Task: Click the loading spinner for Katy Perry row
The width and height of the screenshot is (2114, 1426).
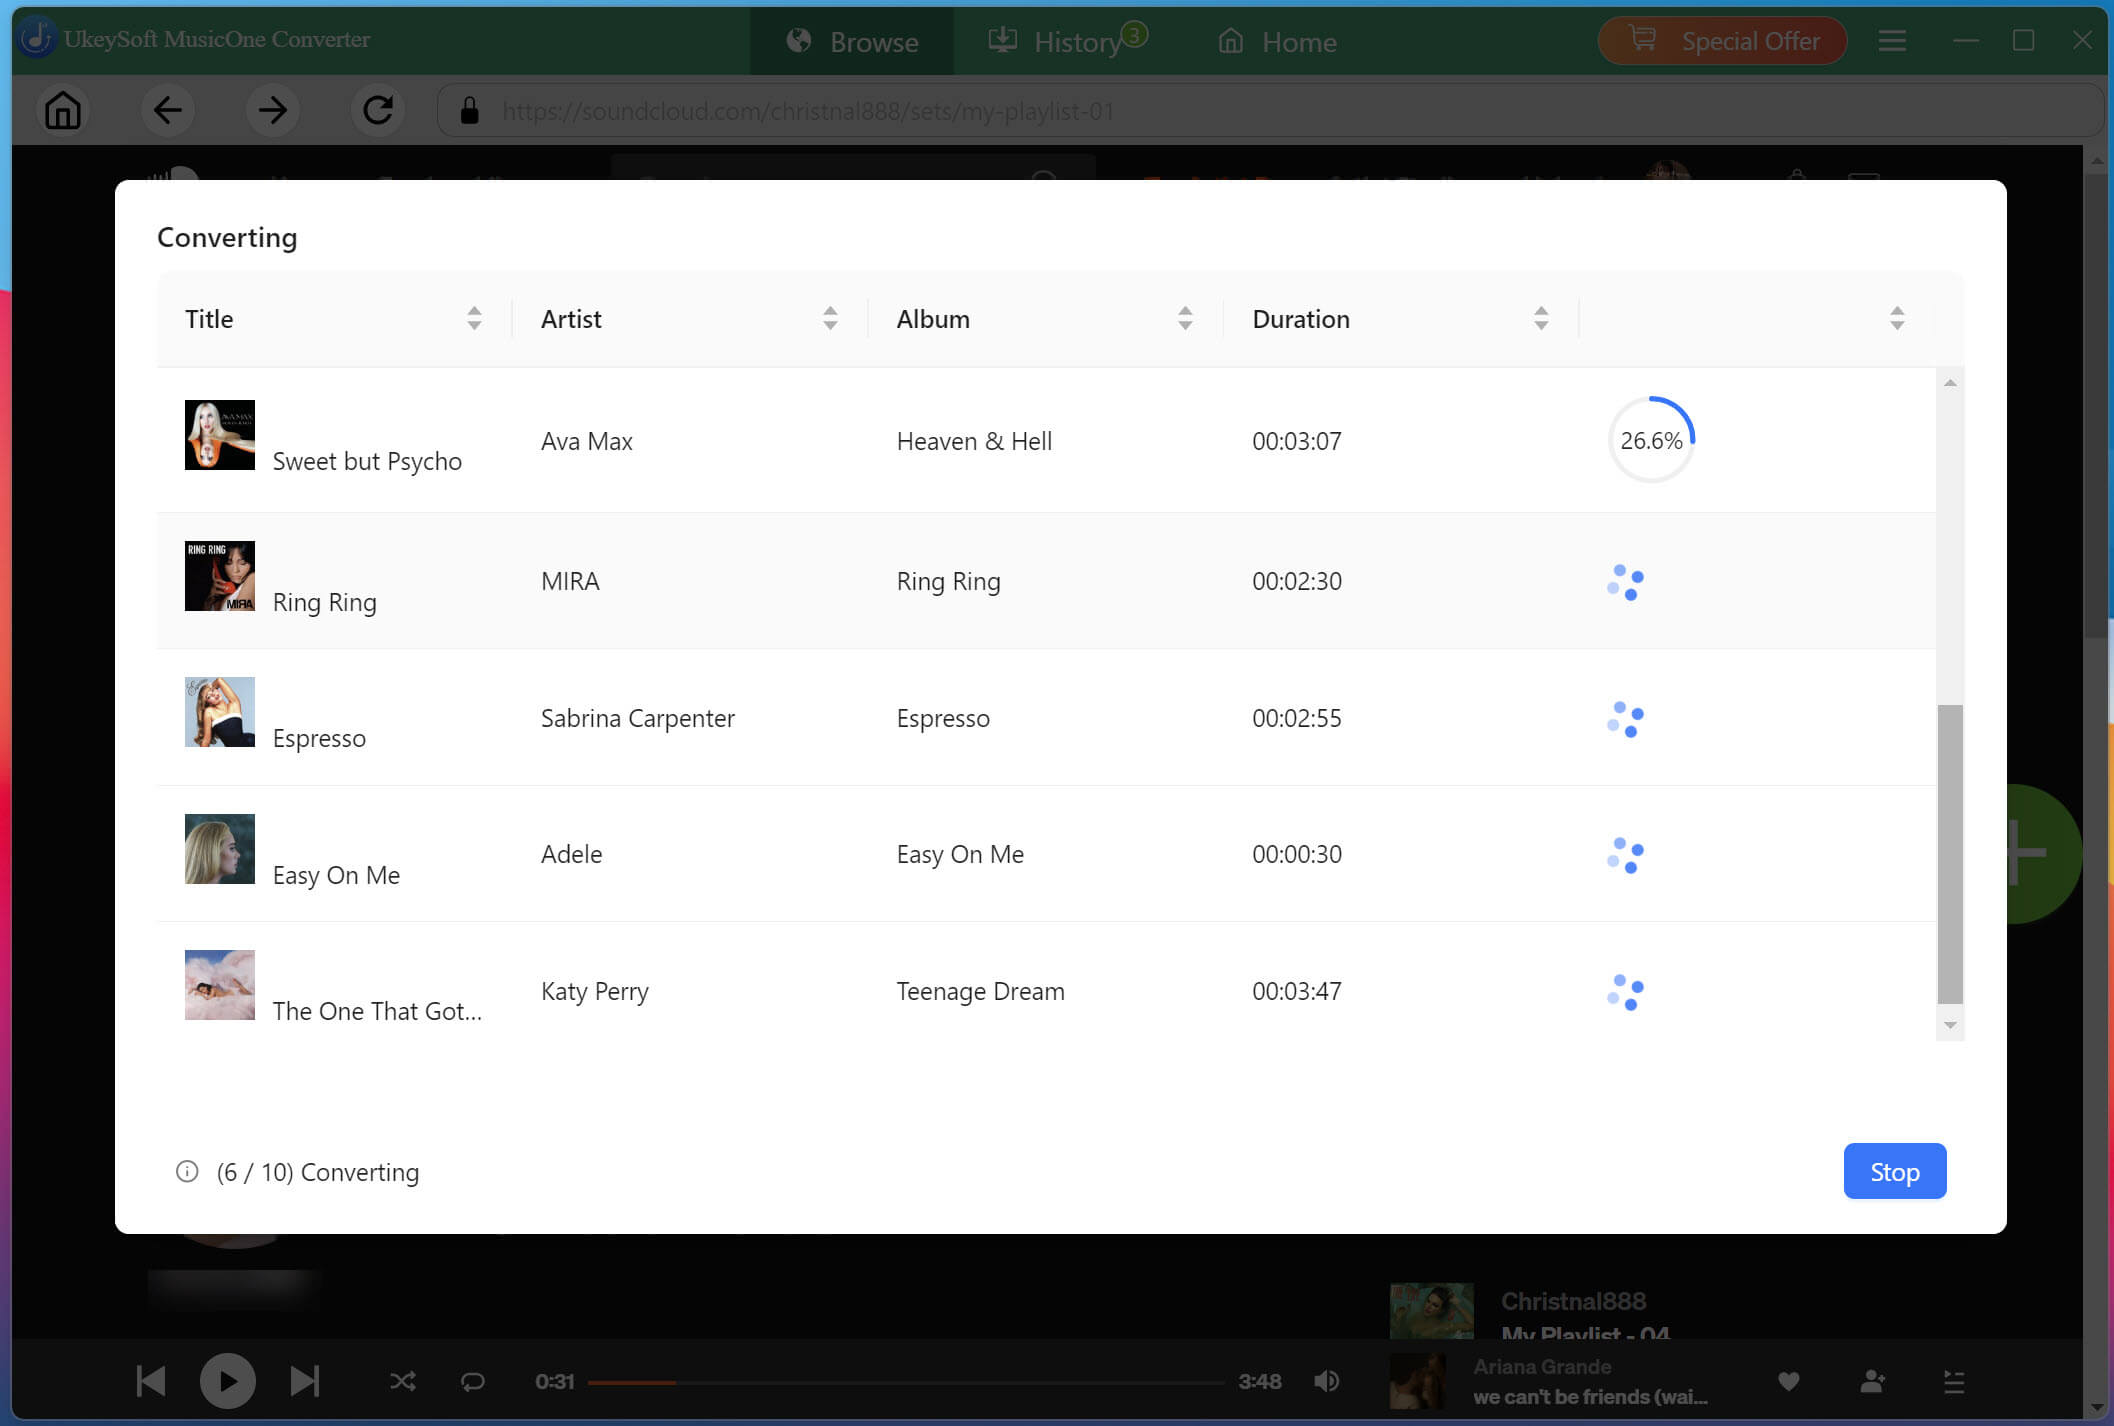Action: [1626, 992]
